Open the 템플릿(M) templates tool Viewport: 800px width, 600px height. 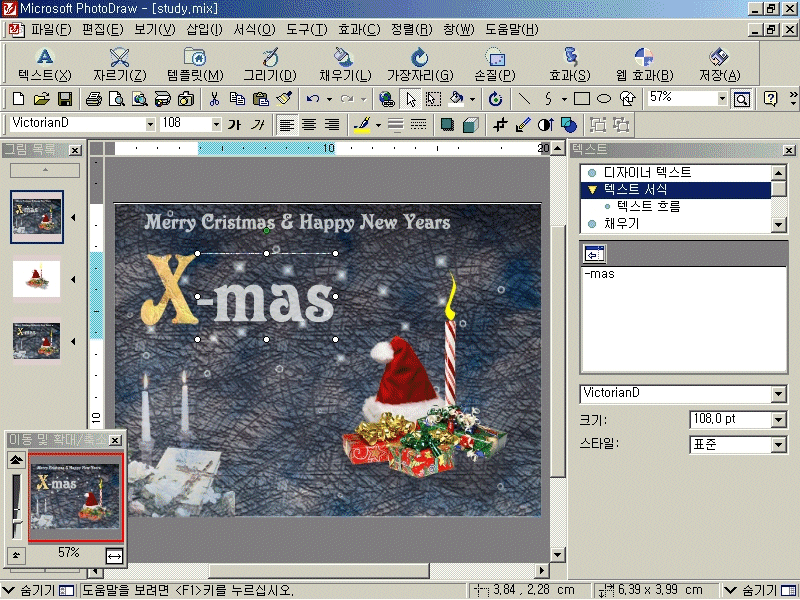[195, 64]
